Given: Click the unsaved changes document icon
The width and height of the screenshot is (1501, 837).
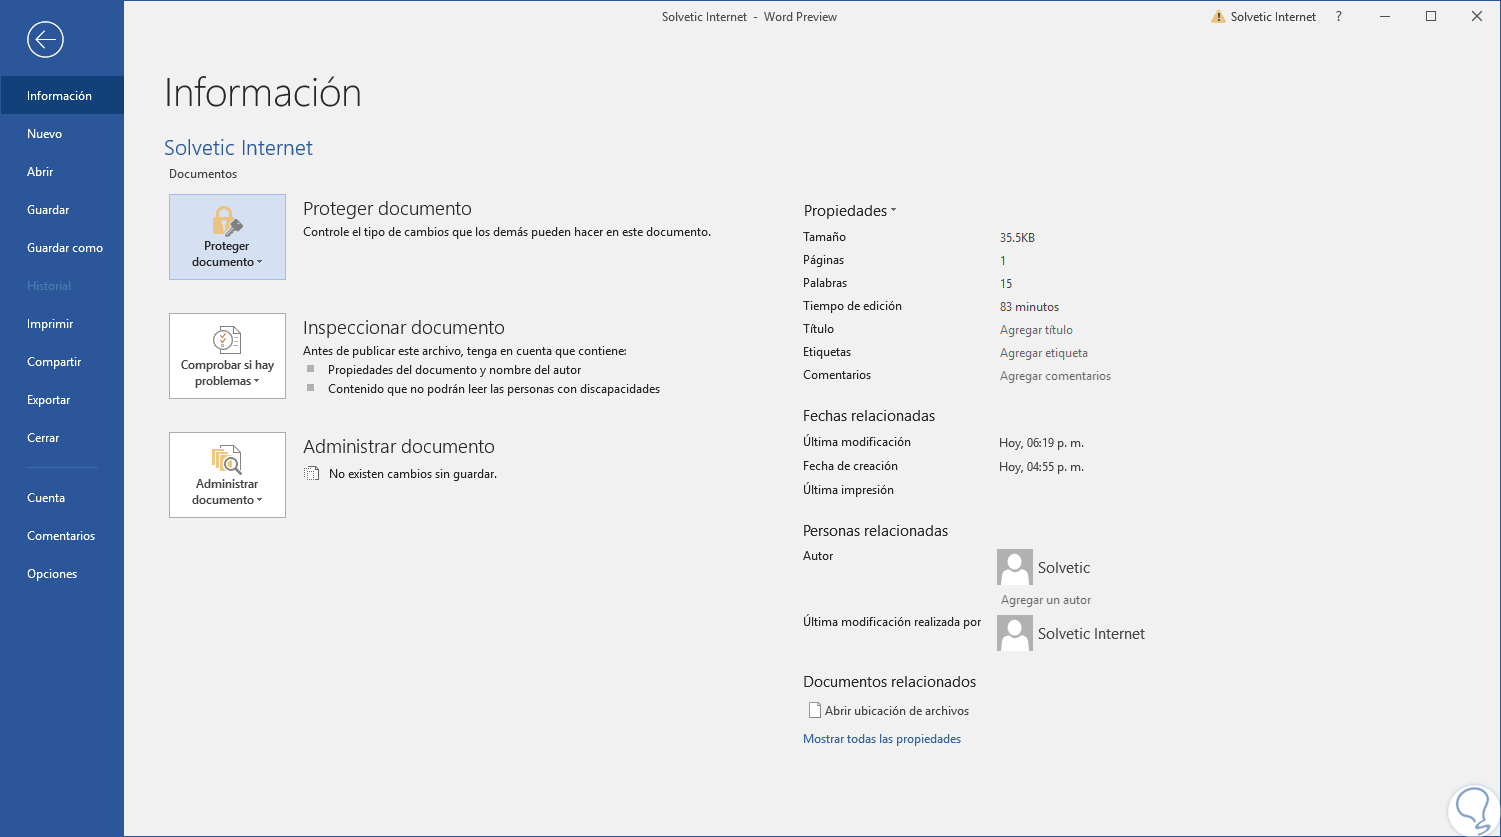Looking at the screenshot, I should point(312,474).
